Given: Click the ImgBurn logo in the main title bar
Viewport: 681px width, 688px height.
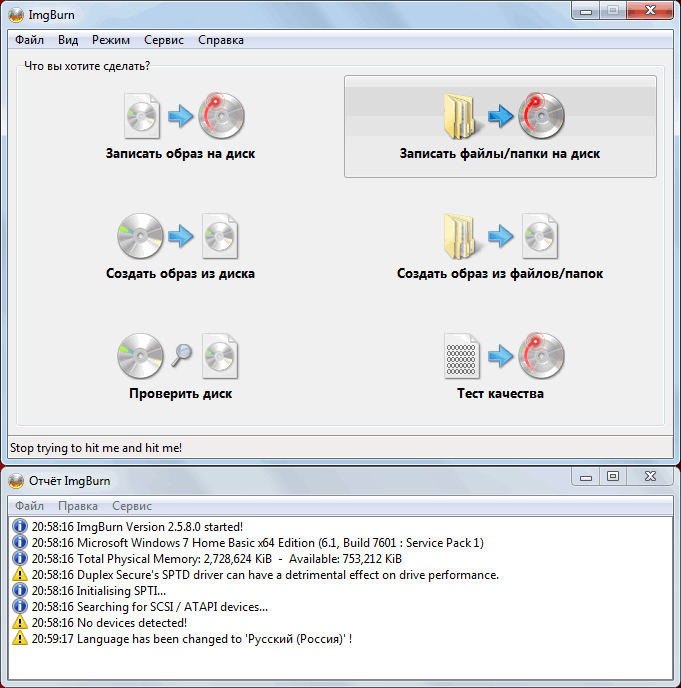Looking at the screenshot, I should 16,15.
